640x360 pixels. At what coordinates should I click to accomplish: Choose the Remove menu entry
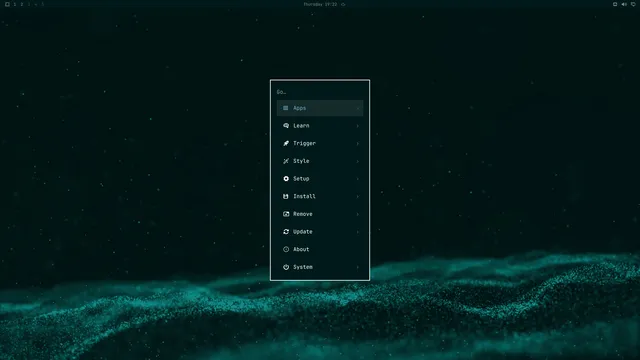click(320, 214)
